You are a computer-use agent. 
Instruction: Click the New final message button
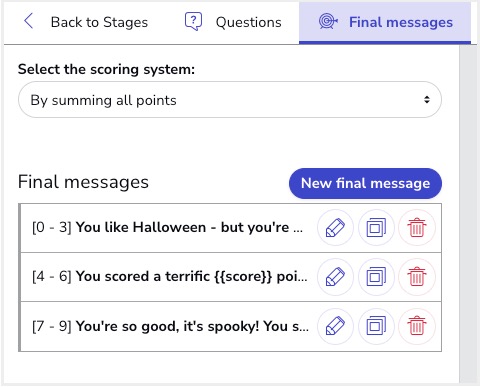tap(365, 183)
